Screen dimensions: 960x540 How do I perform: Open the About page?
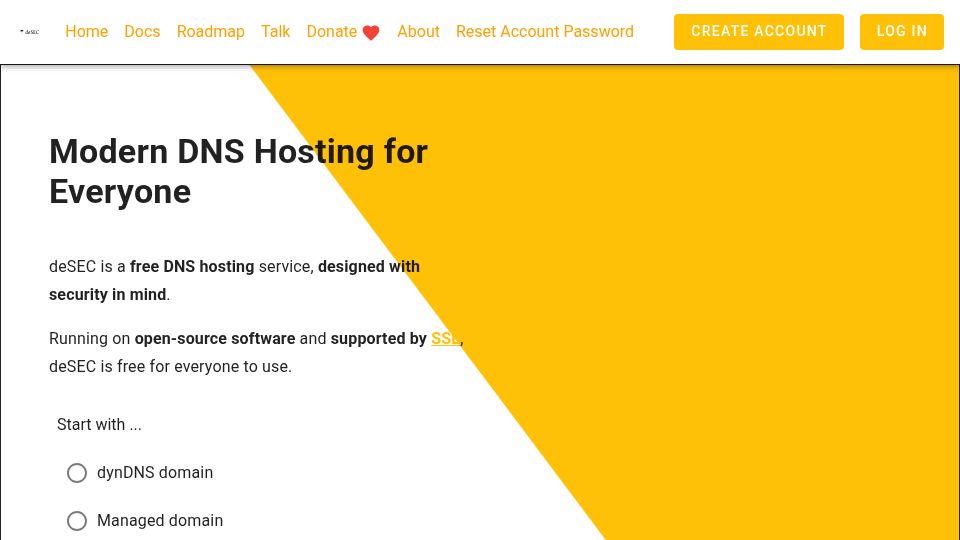point(418,31)
